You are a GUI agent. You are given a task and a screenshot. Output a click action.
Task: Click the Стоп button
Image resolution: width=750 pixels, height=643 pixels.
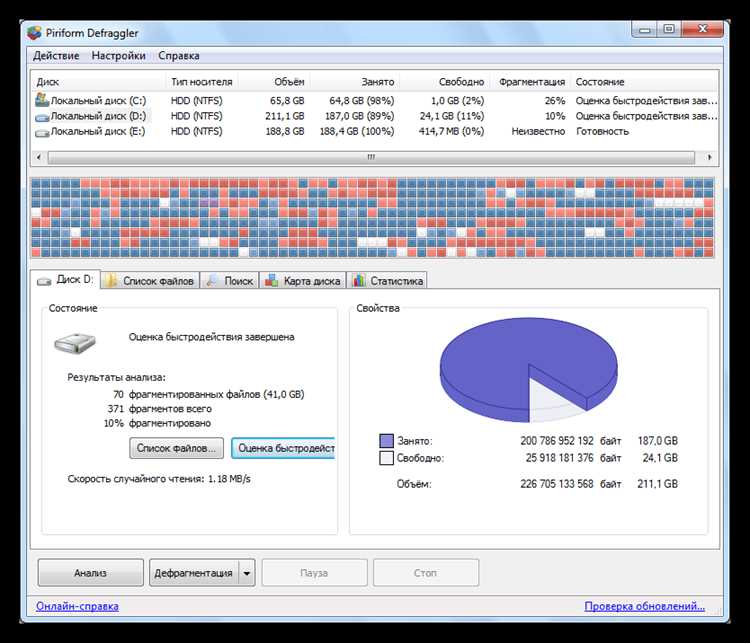click(426, 573)
